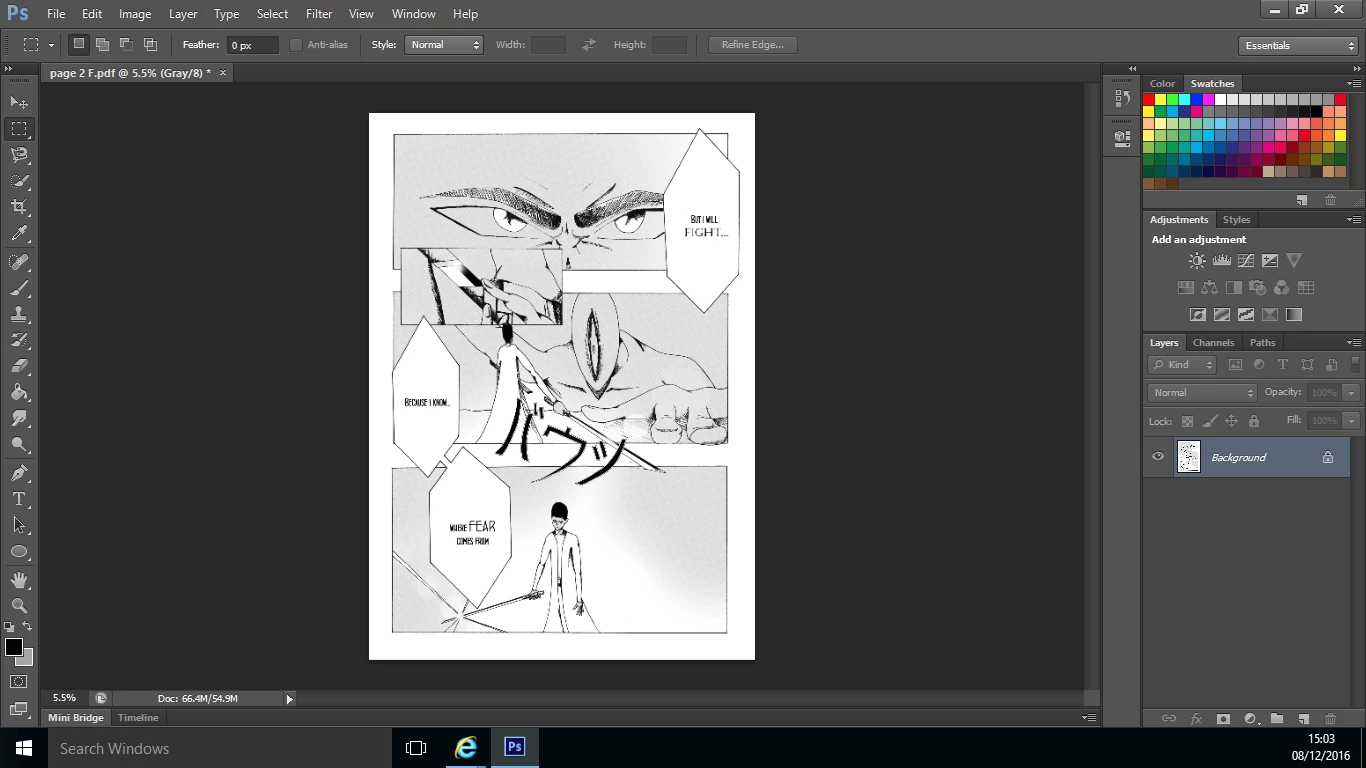This screenshot has height=768, width=1366.
Task: Add a layer mask
Action: pos(1223,719)
